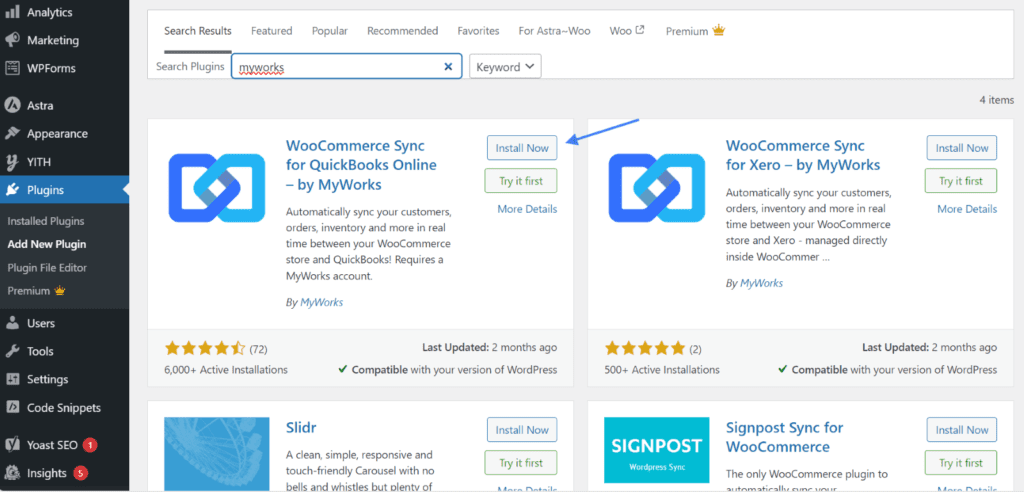Go to Installed Plugins submenu
This screenshot has height=492, width=1024.
(46, 221)
